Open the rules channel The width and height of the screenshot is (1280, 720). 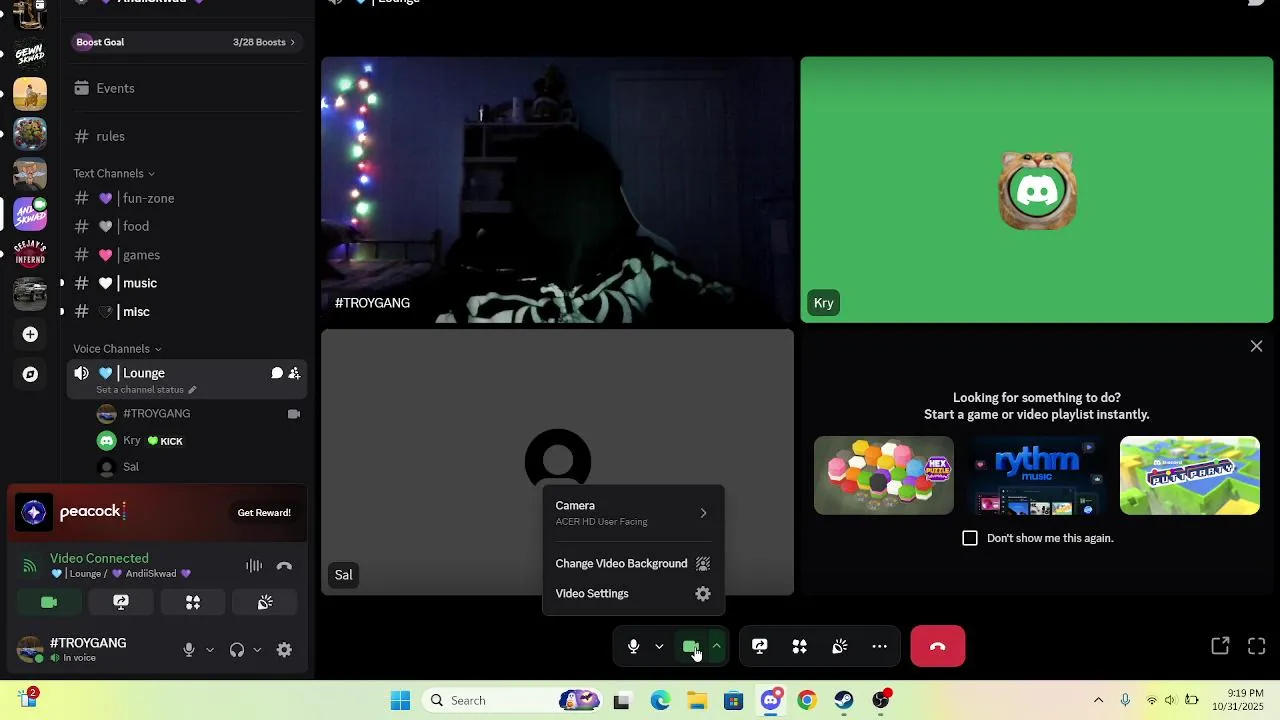coord(186,136)
